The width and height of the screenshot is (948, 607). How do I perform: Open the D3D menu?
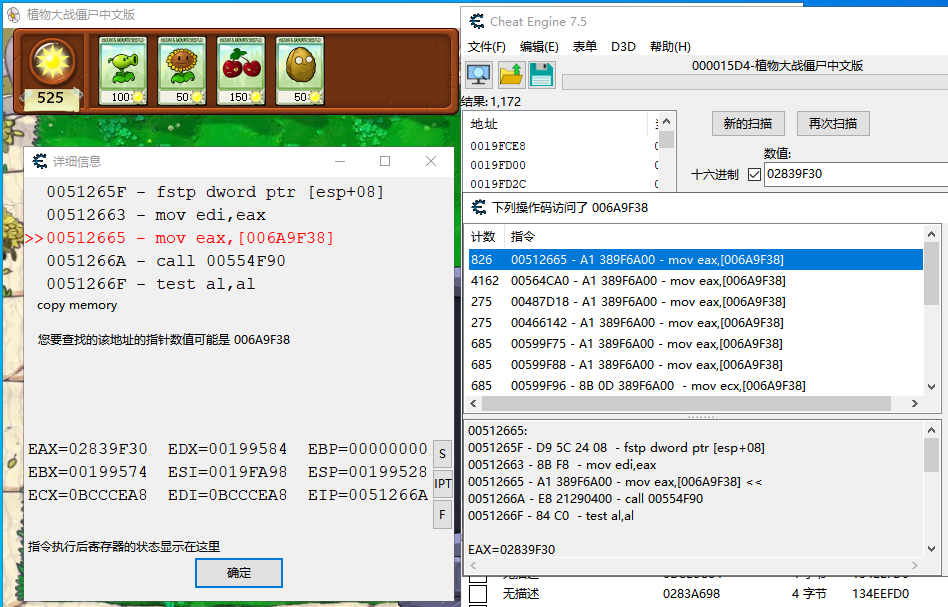click(x=623, y=47)
